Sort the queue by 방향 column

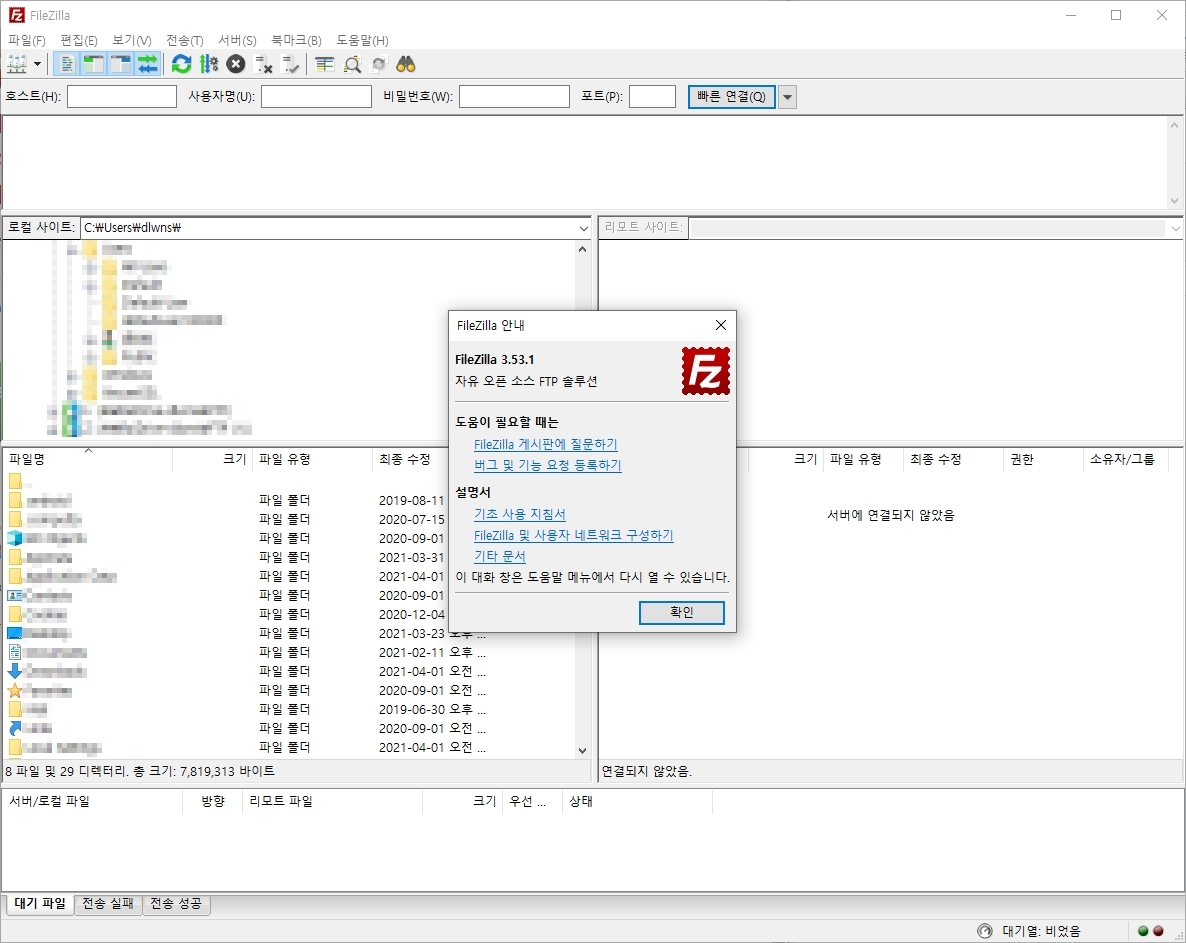click(213, 801)
